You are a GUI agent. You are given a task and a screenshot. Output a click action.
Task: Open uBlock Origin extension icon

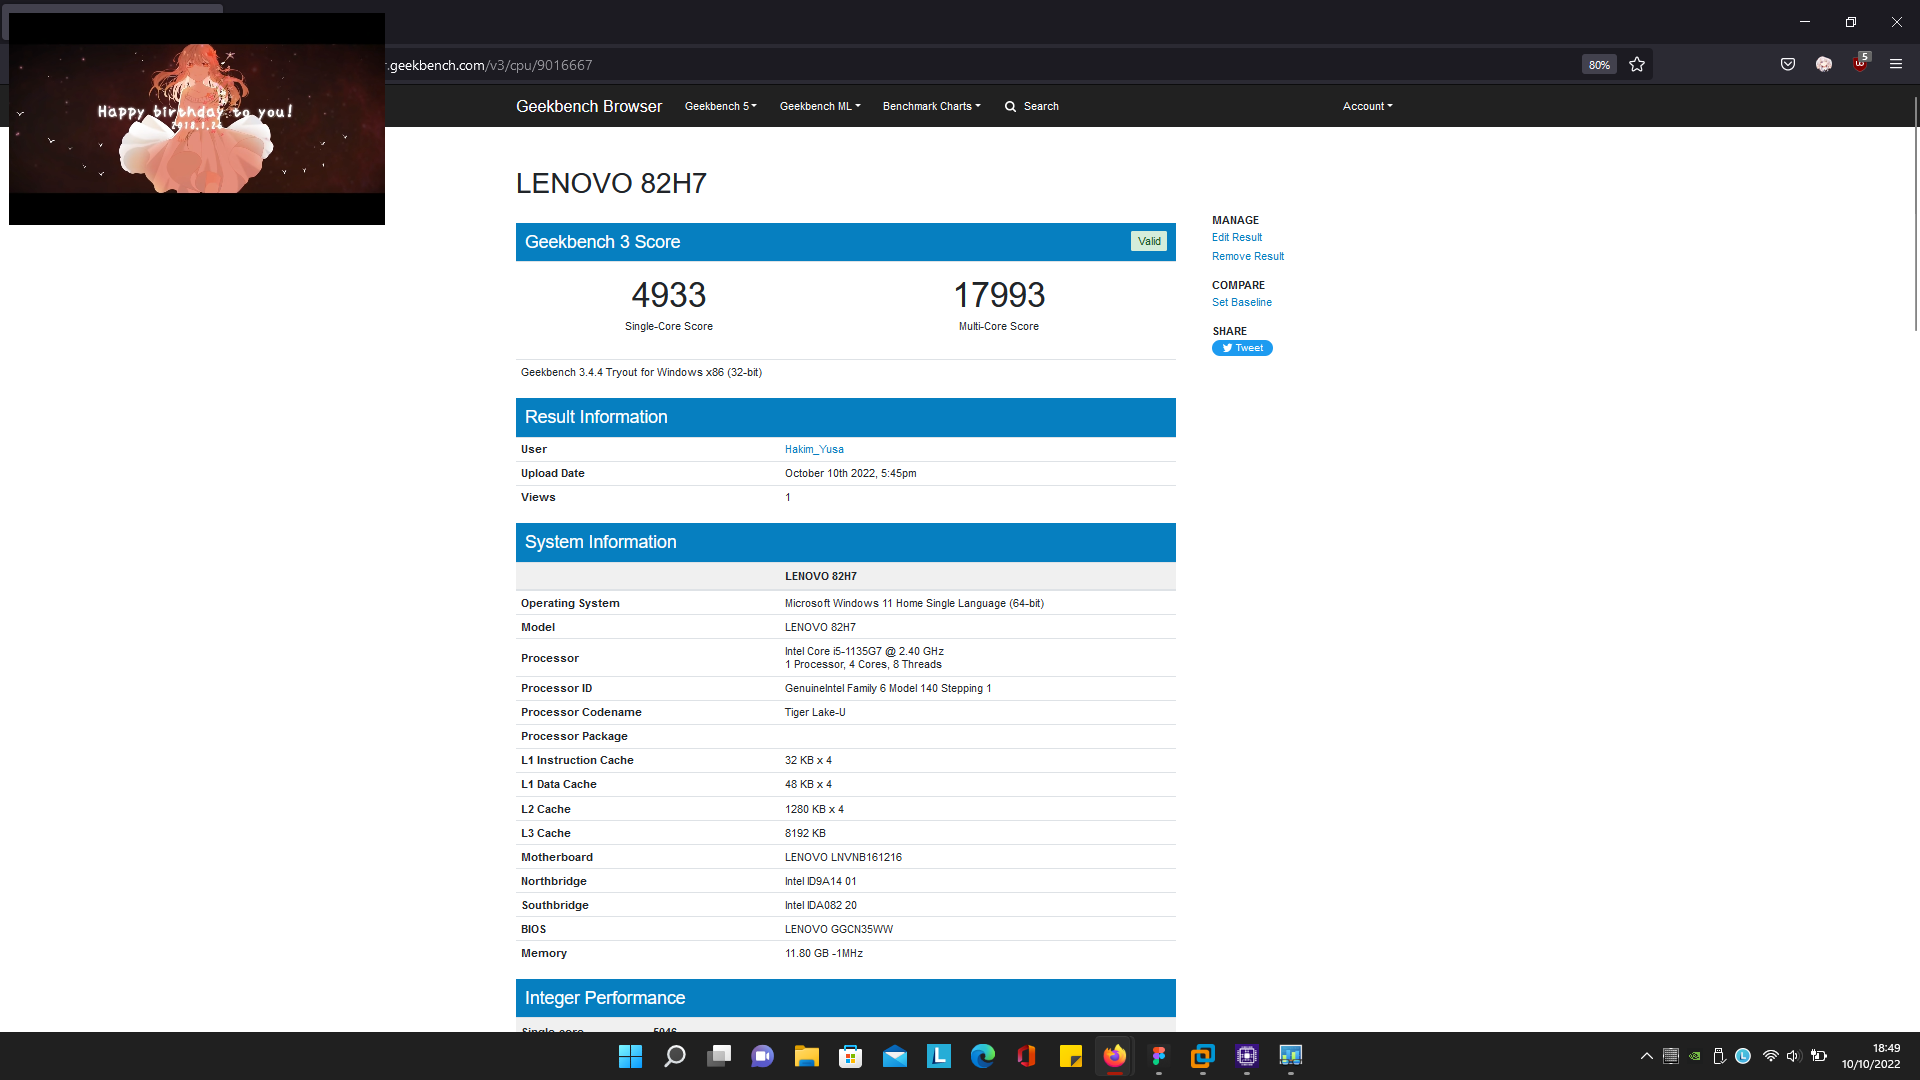click(x=1861, y=62)
